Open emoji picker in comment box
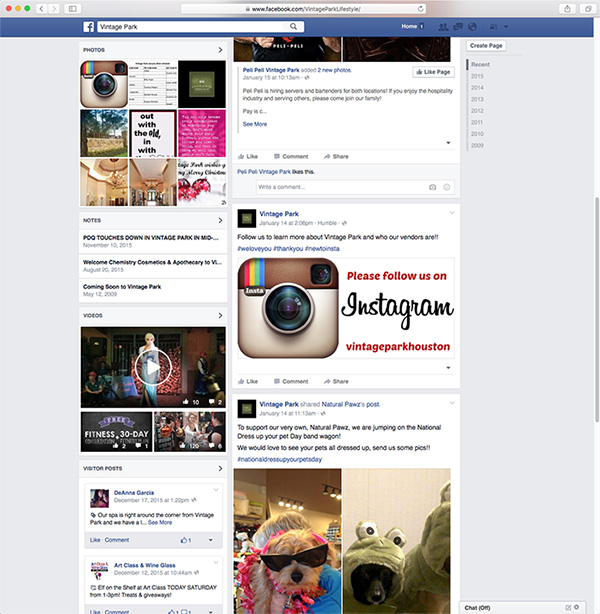This screenshot has width=600, height=614. point(446,187)
